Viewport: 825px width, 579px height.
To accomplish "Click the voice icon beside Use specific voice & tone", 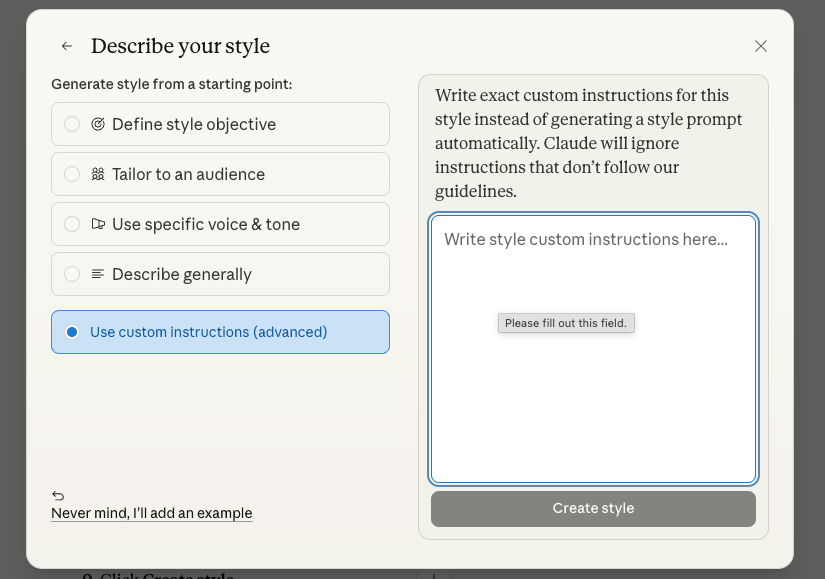I will [x=98, y=224].
